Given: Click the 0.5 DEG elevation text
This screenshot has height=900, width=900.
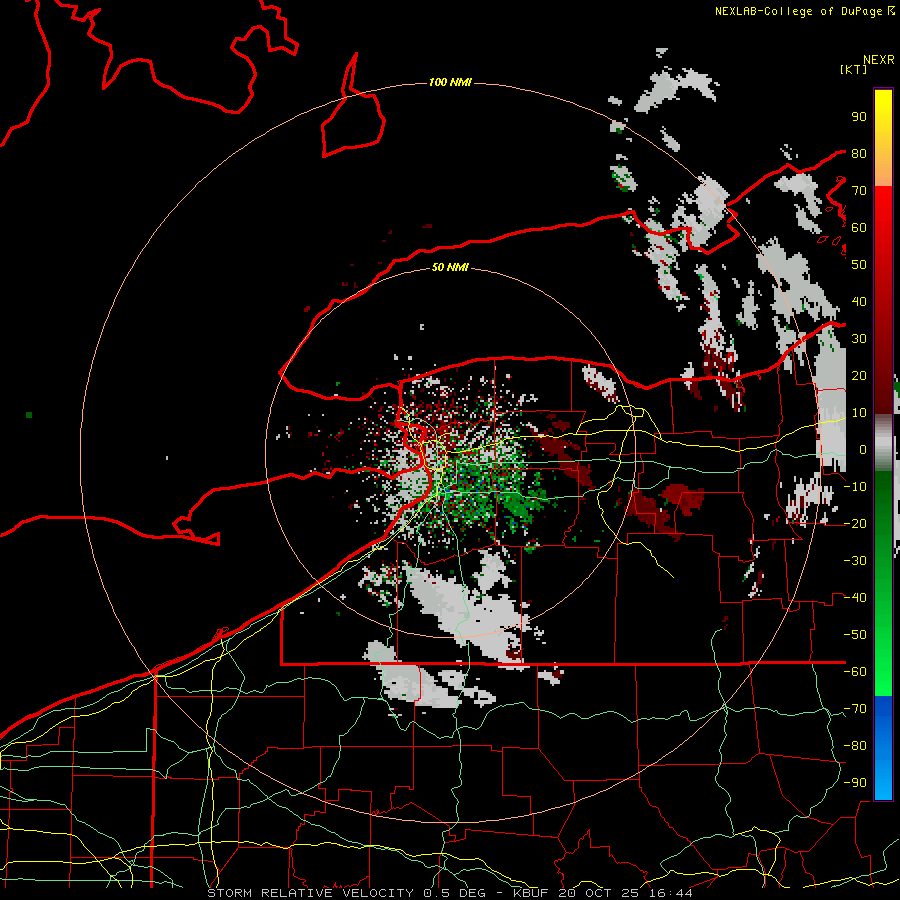Looking at the screenshot, I should coord(454,893).
